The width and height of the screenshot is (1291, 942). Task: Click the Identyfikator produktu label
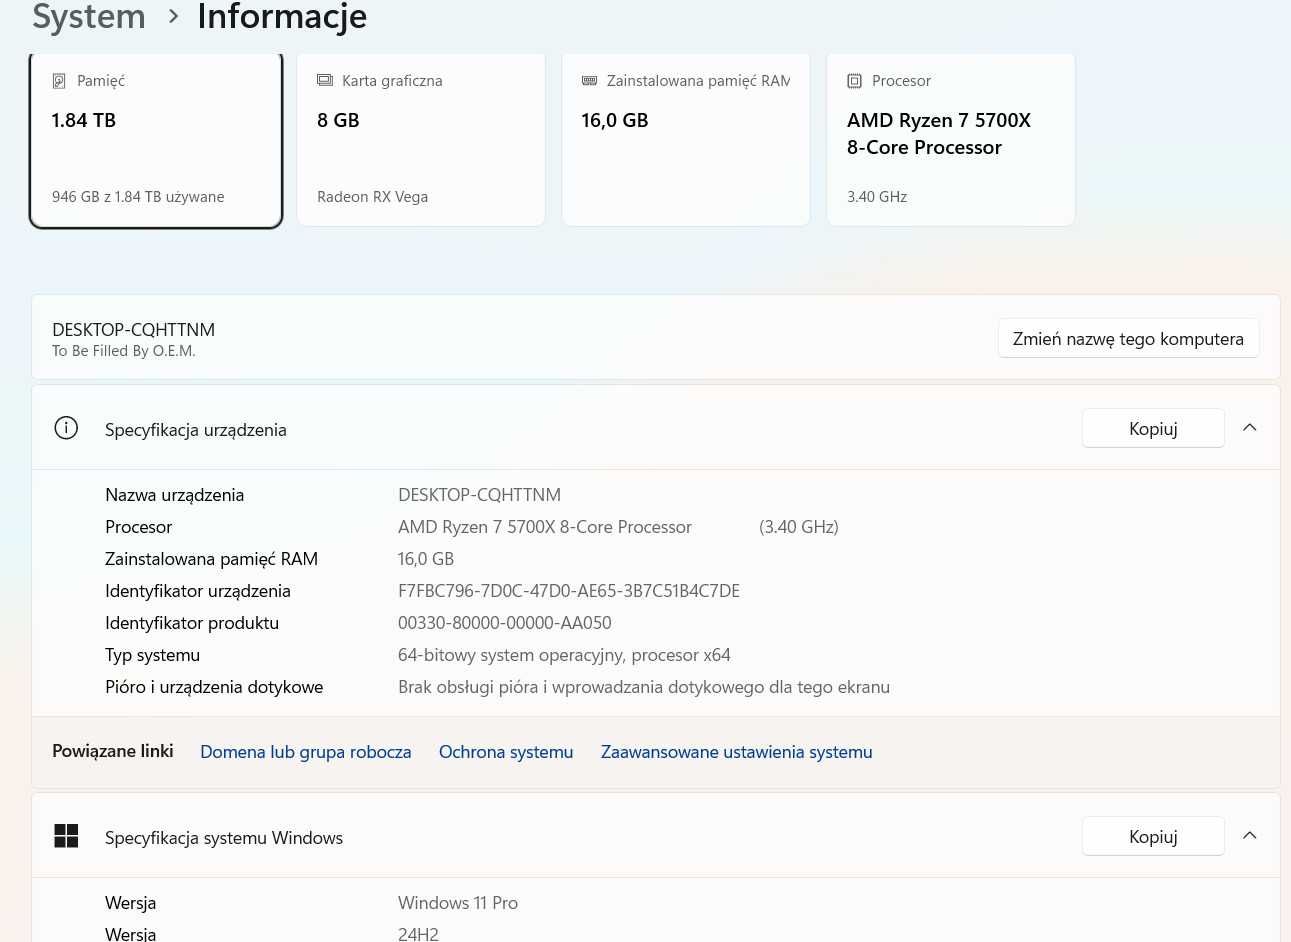click(x=192, y=623)
